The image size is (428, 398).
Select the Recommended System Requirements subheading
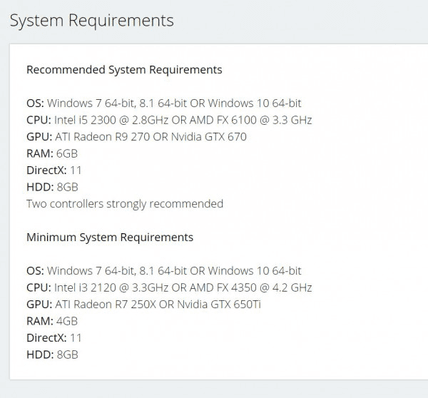(x=124, y=70)
